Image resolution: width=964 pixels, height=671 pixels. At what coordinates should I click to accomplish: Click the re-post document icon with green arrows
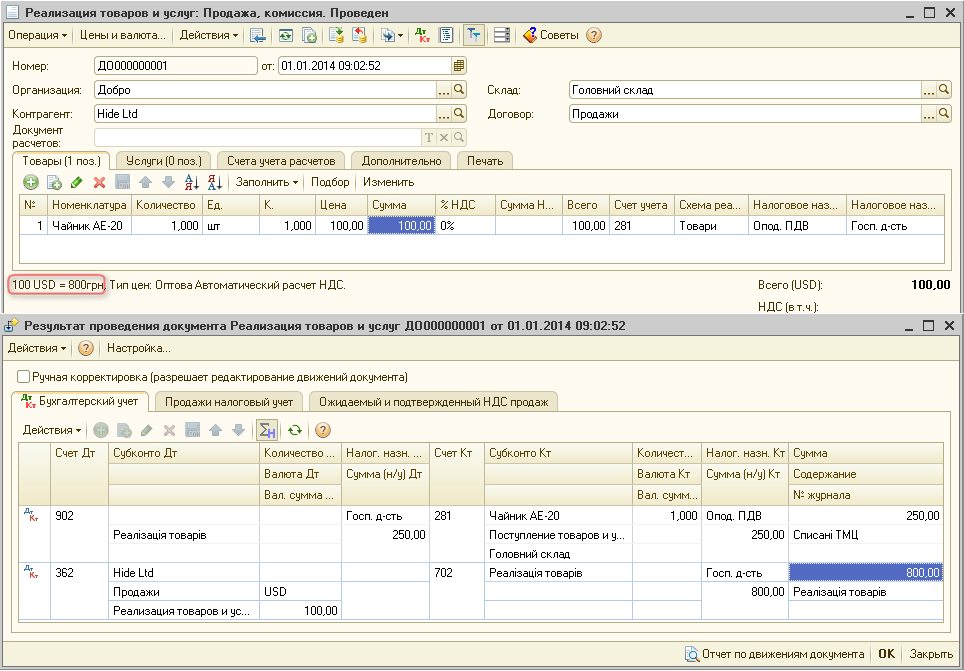285,35
